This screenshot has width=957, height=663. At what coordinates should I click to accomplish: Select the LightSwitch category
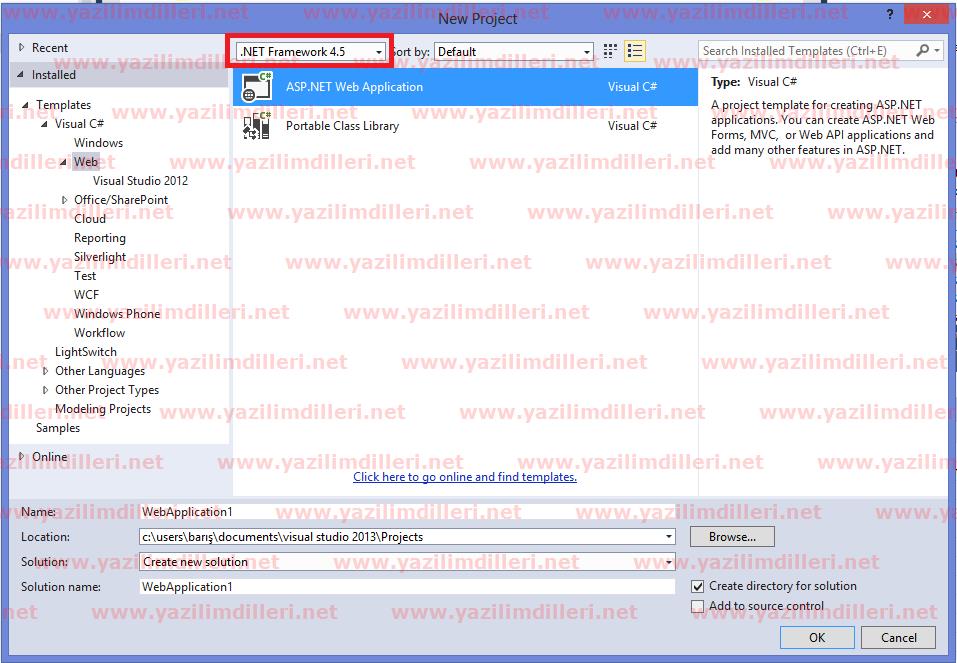(x=85, y=352)
